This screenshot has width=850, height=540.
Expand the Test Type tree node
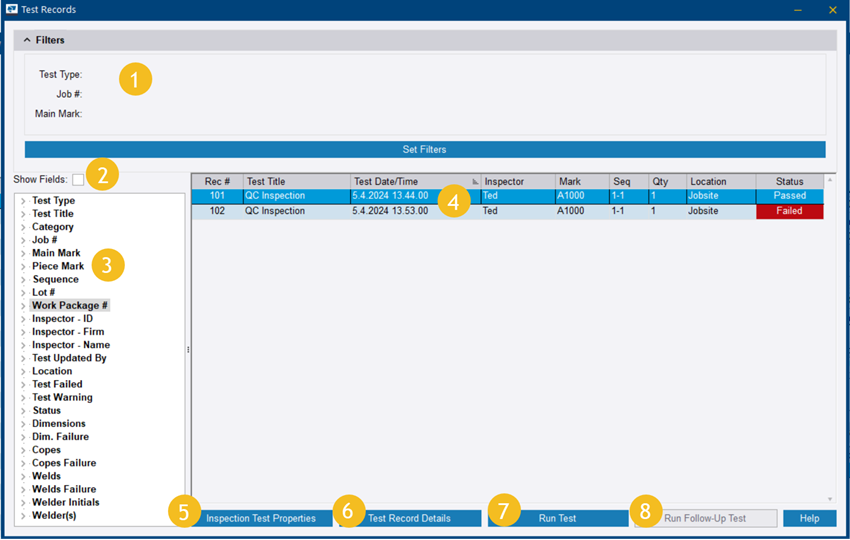click(23, 201)
